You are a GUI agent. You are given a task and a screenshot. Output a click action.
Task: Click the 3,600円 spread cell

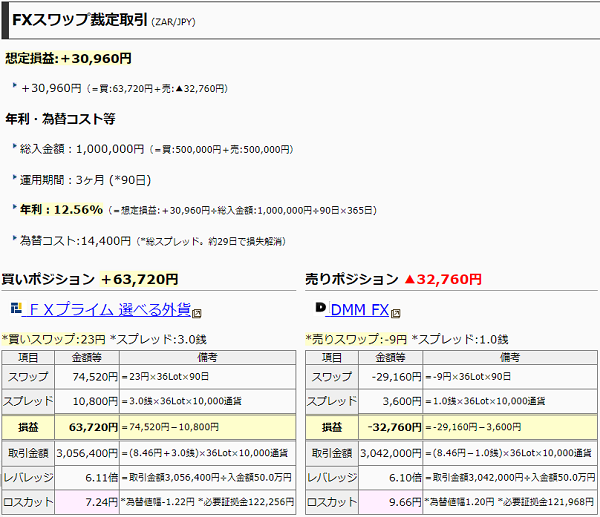coord(390,401)
